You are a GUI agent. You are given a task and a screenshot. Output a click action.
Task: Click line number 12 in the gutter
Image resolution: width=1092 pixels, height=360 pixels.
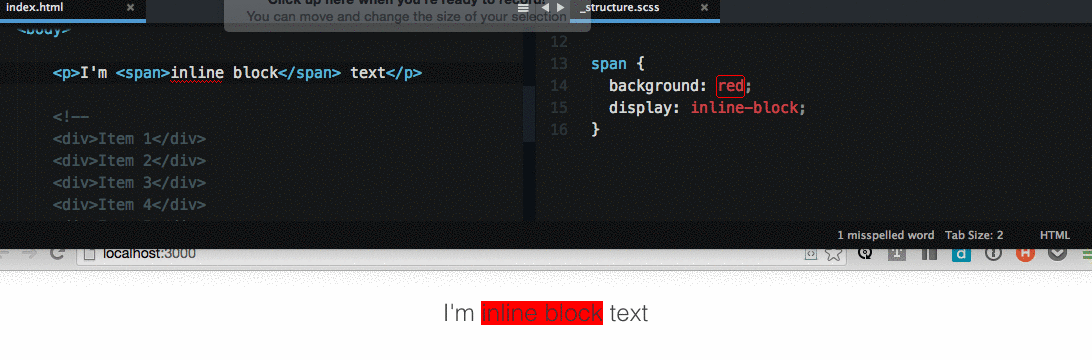[559, 42]
